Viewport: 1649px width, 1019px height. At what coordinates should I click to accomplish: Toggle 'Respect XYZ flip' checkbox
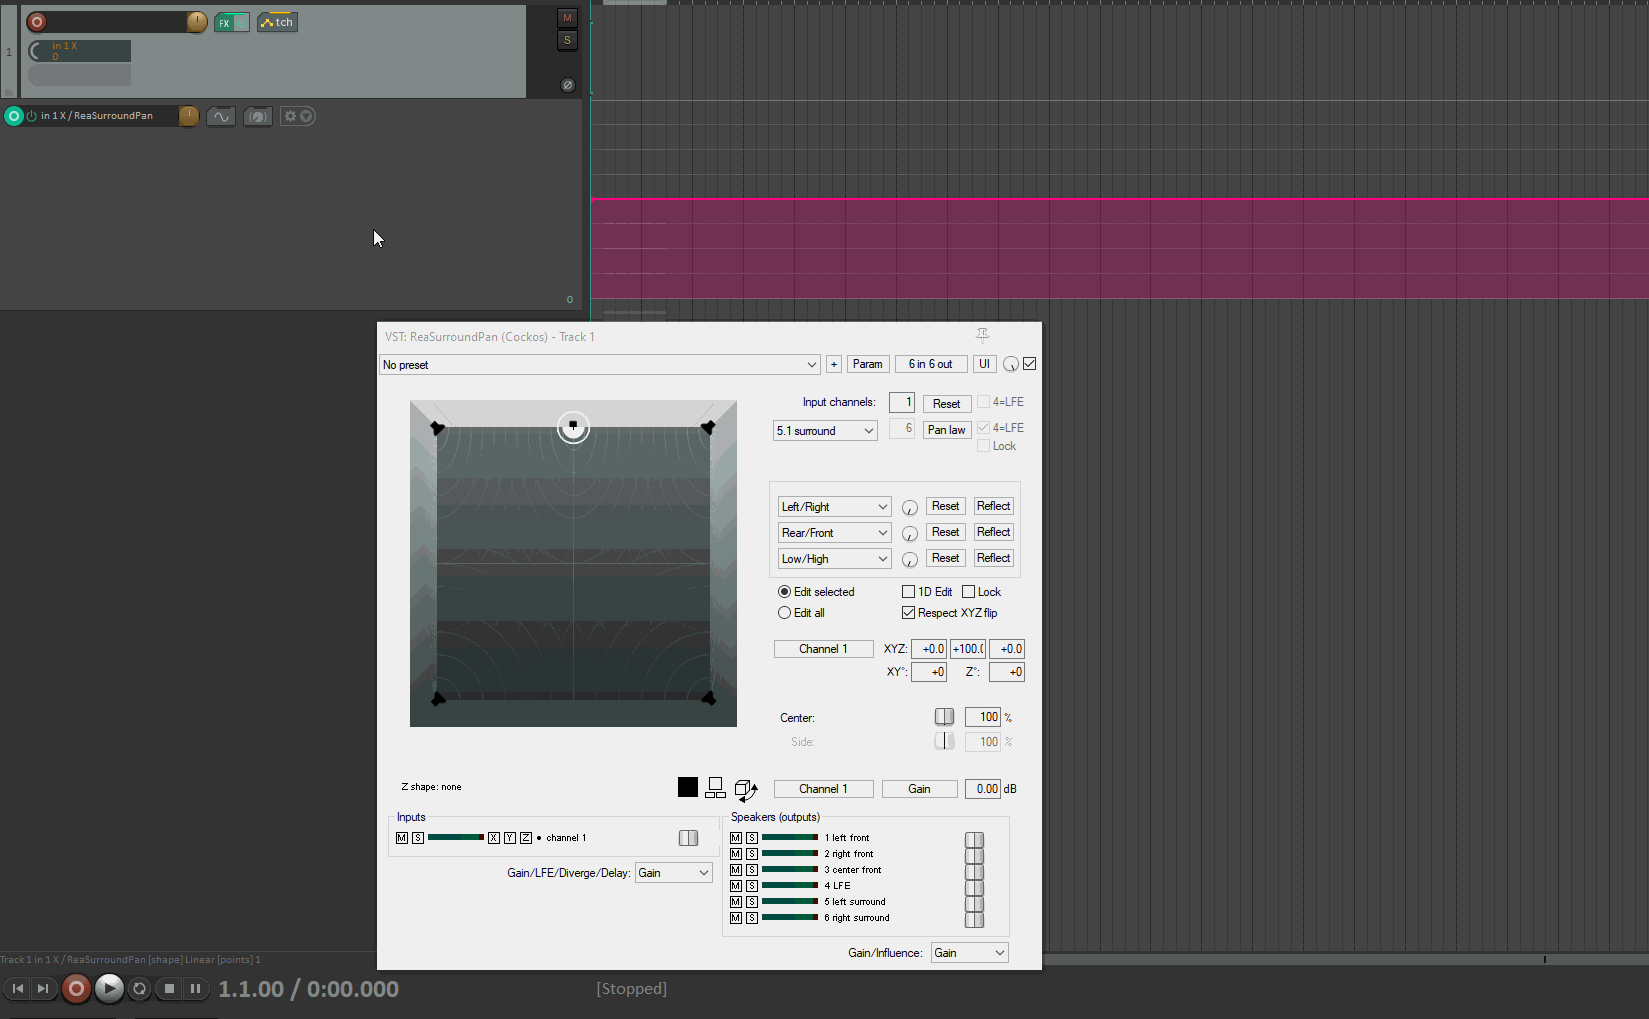click(x=908, y=613)
